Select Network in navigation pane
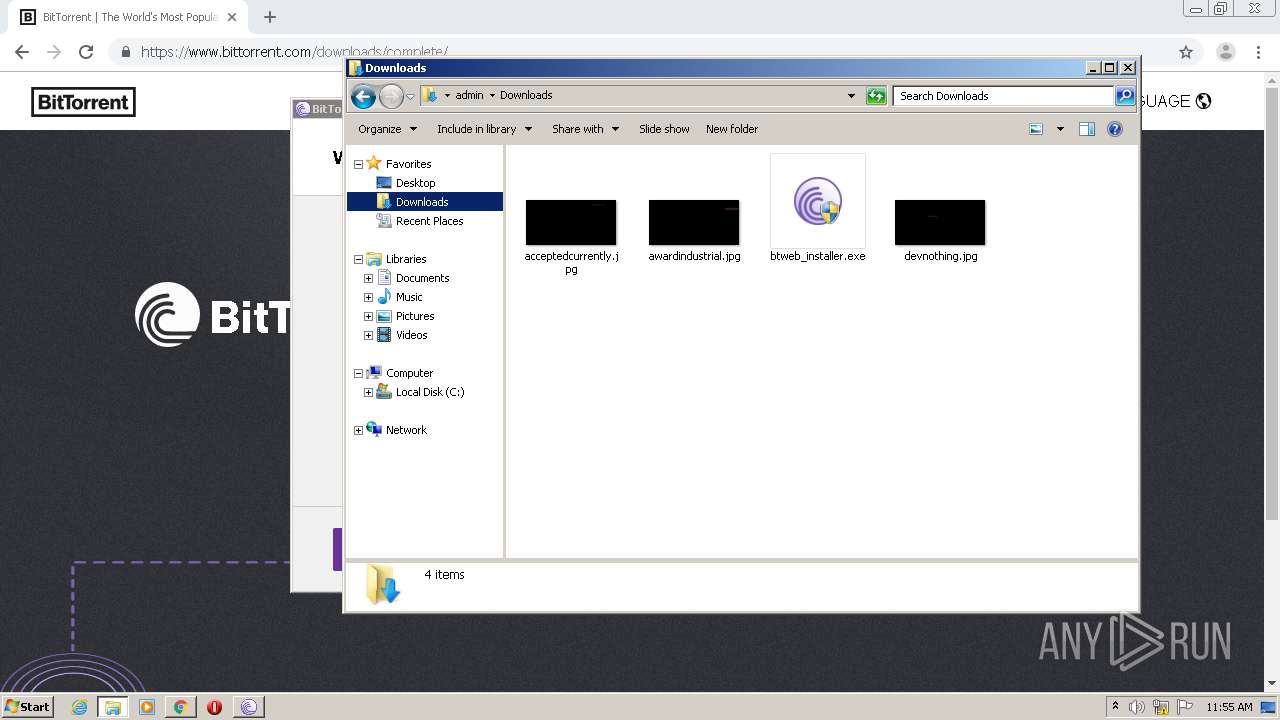Viewport: 1280px width, 720px height. pyautogui.click(x=406, y=430)
